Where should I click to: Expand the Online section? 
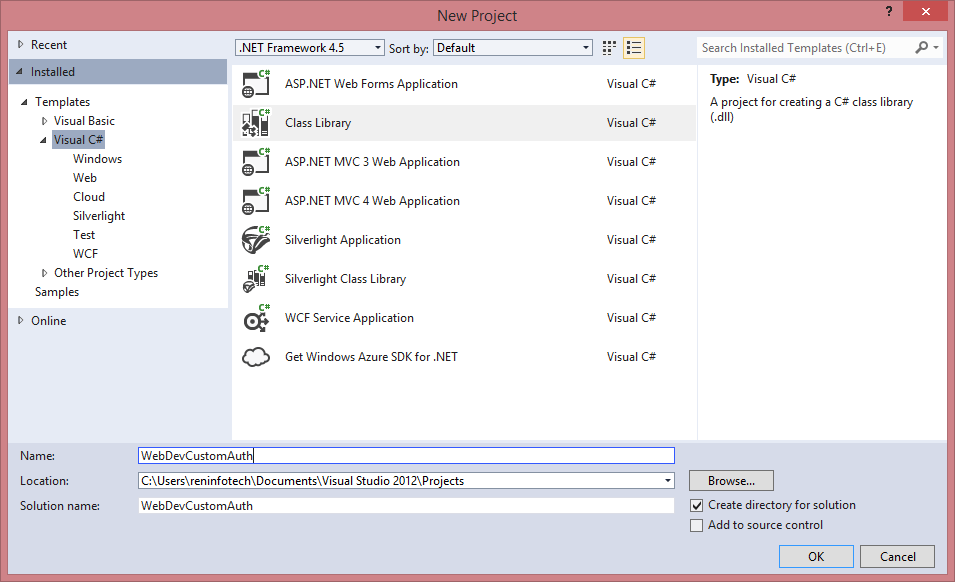point(20,320)
